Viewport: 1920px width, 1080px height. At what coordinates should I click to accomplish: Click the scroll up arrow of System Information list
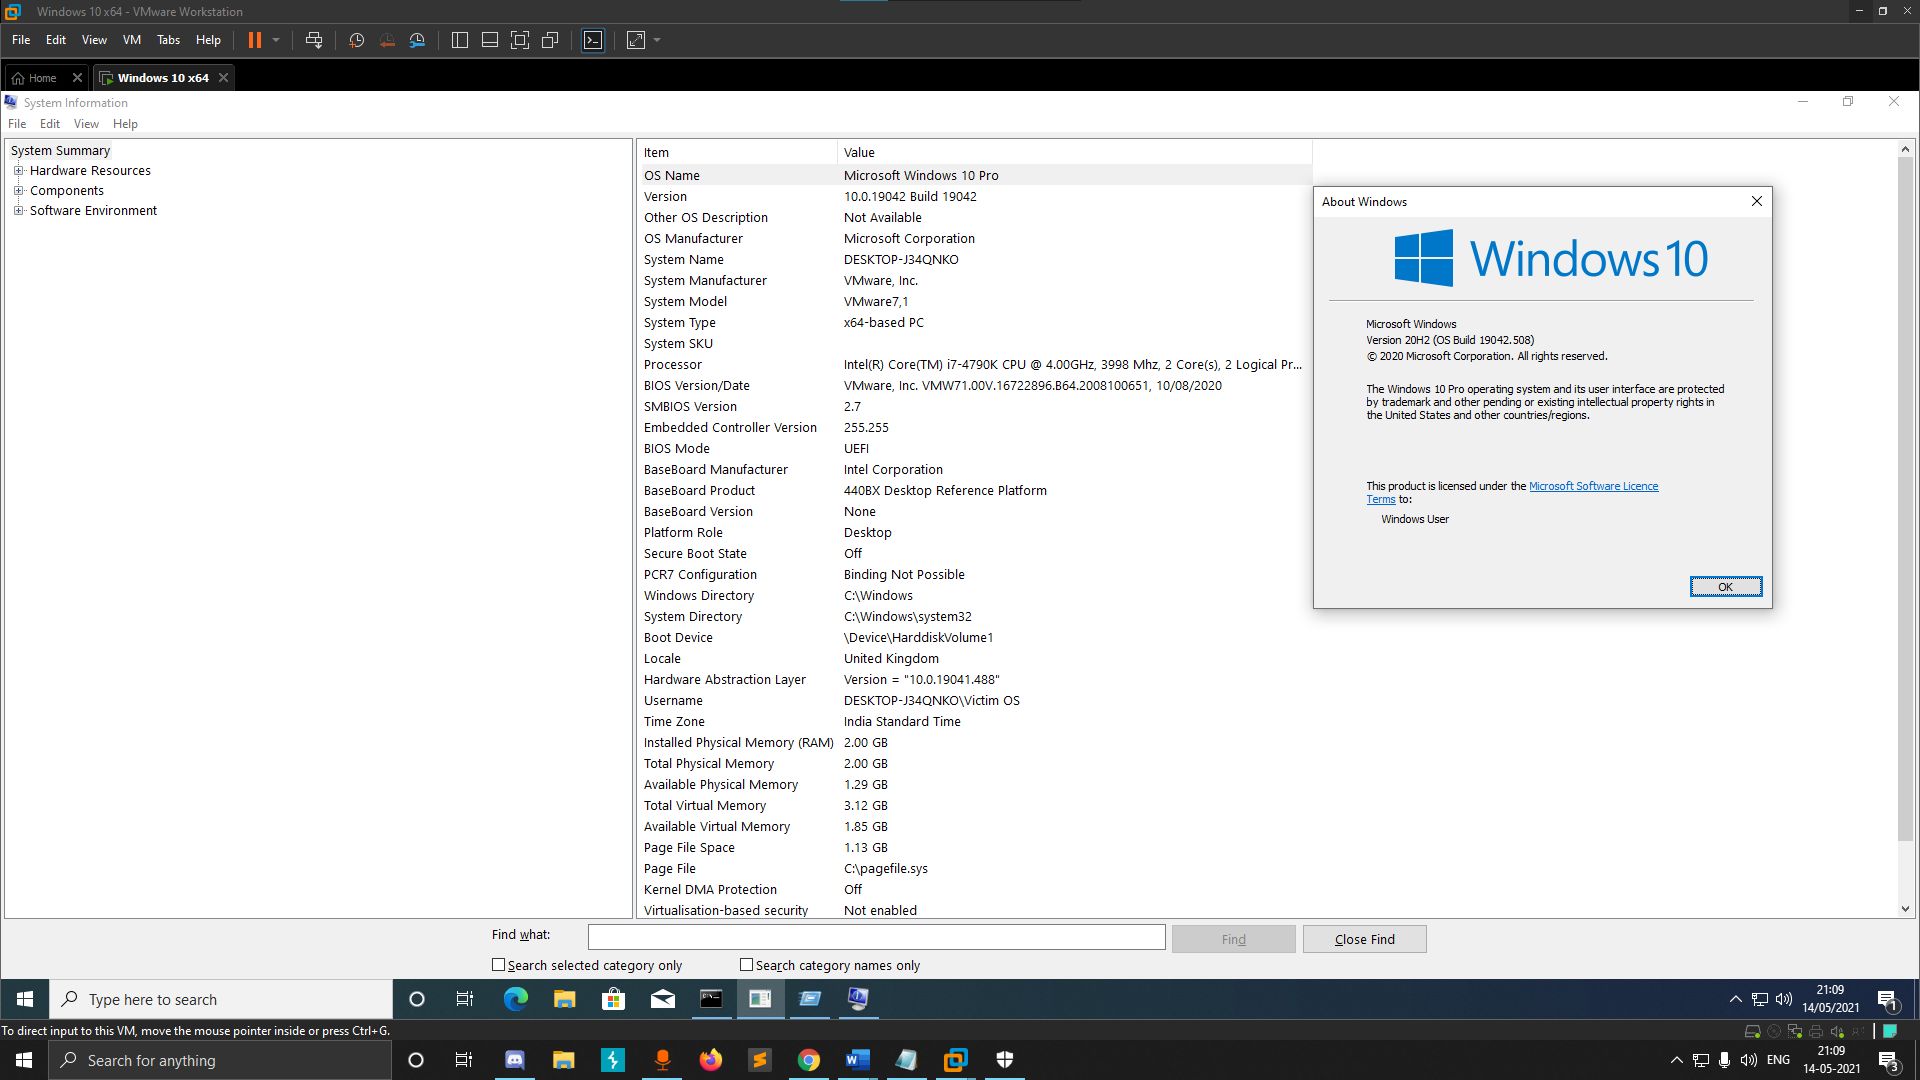pos(1904,149)
